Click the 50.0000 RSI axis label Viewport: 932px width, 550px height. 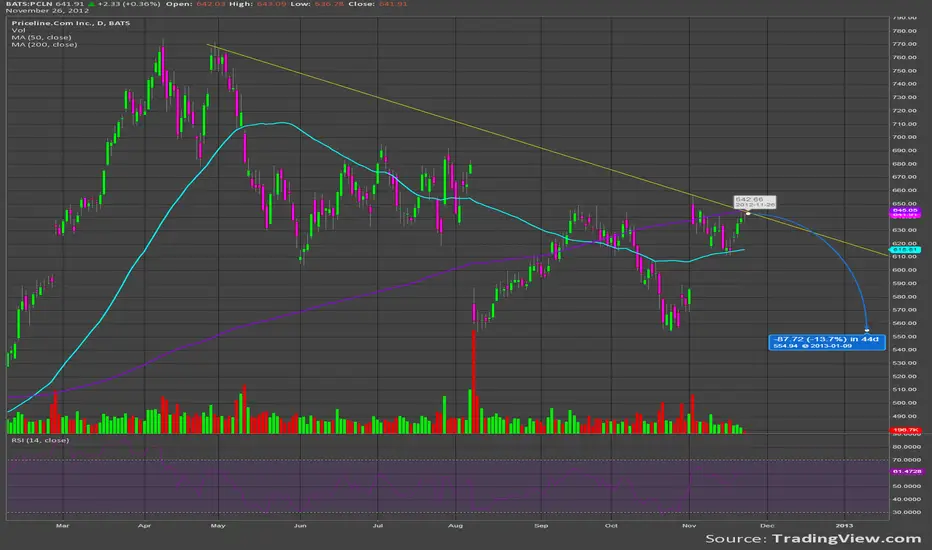(906, 486)
